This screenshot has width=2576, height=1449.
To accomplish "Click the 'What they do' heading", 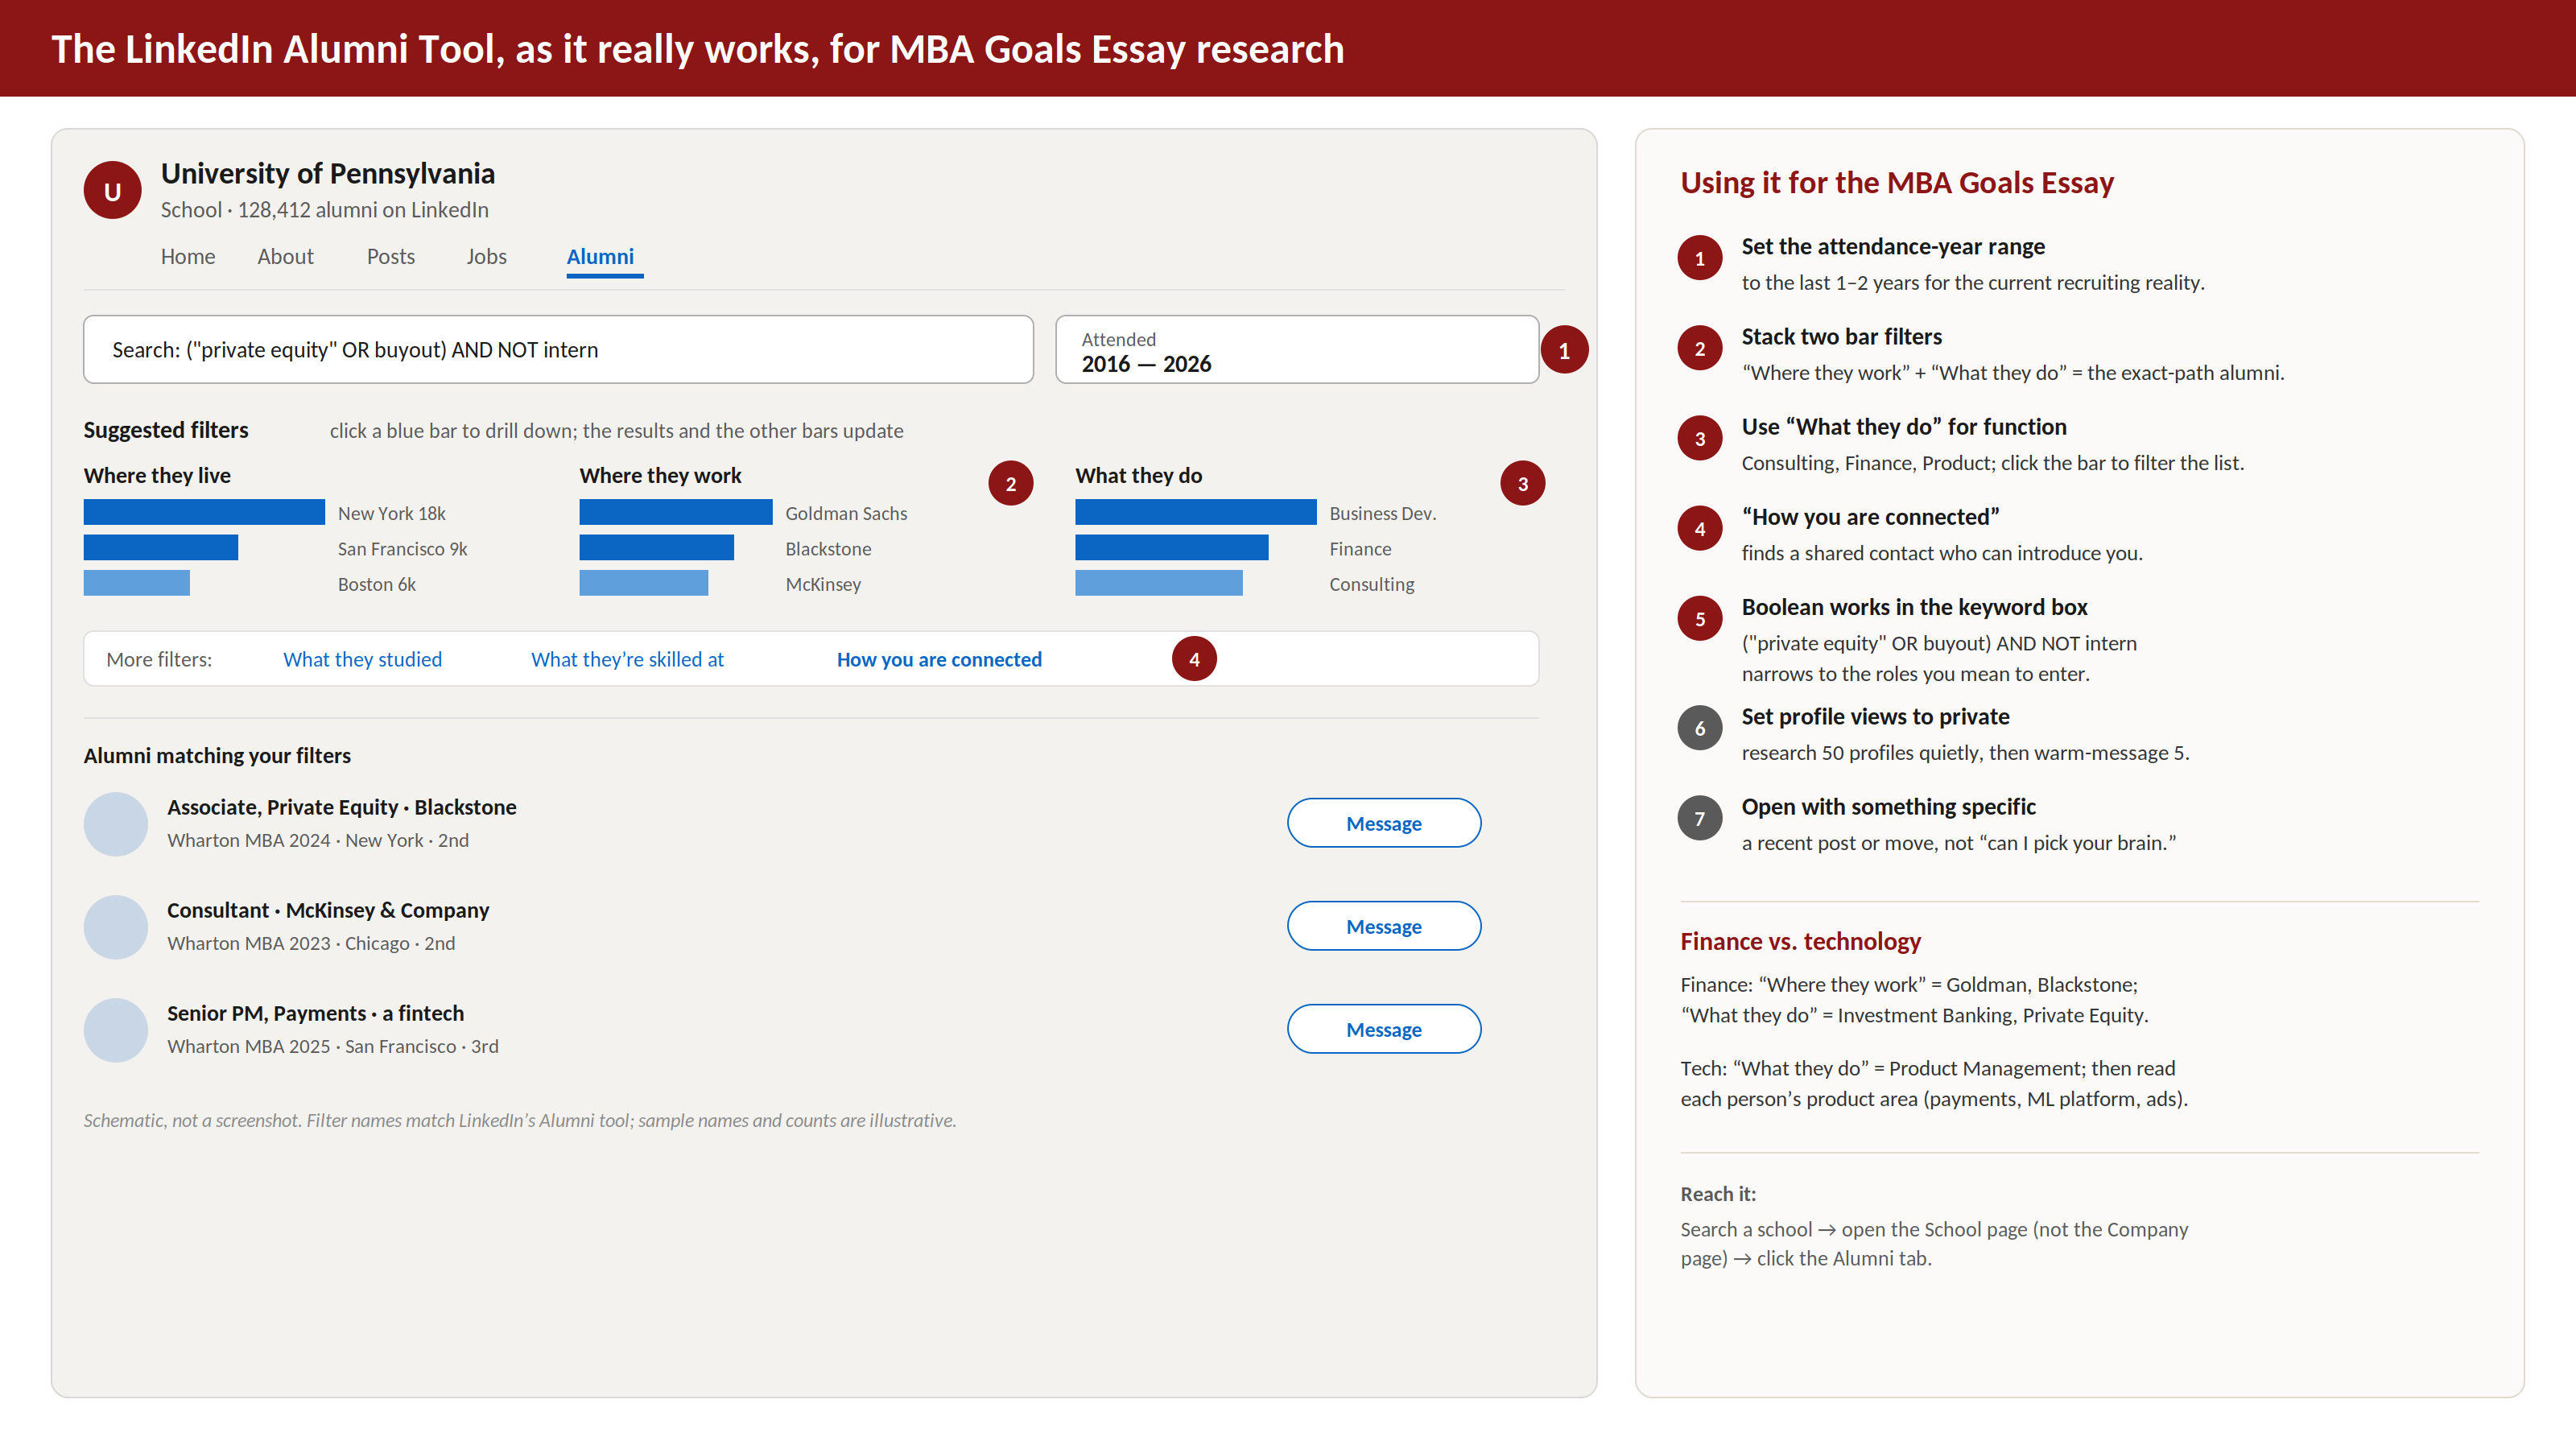I will [1139, 475].
